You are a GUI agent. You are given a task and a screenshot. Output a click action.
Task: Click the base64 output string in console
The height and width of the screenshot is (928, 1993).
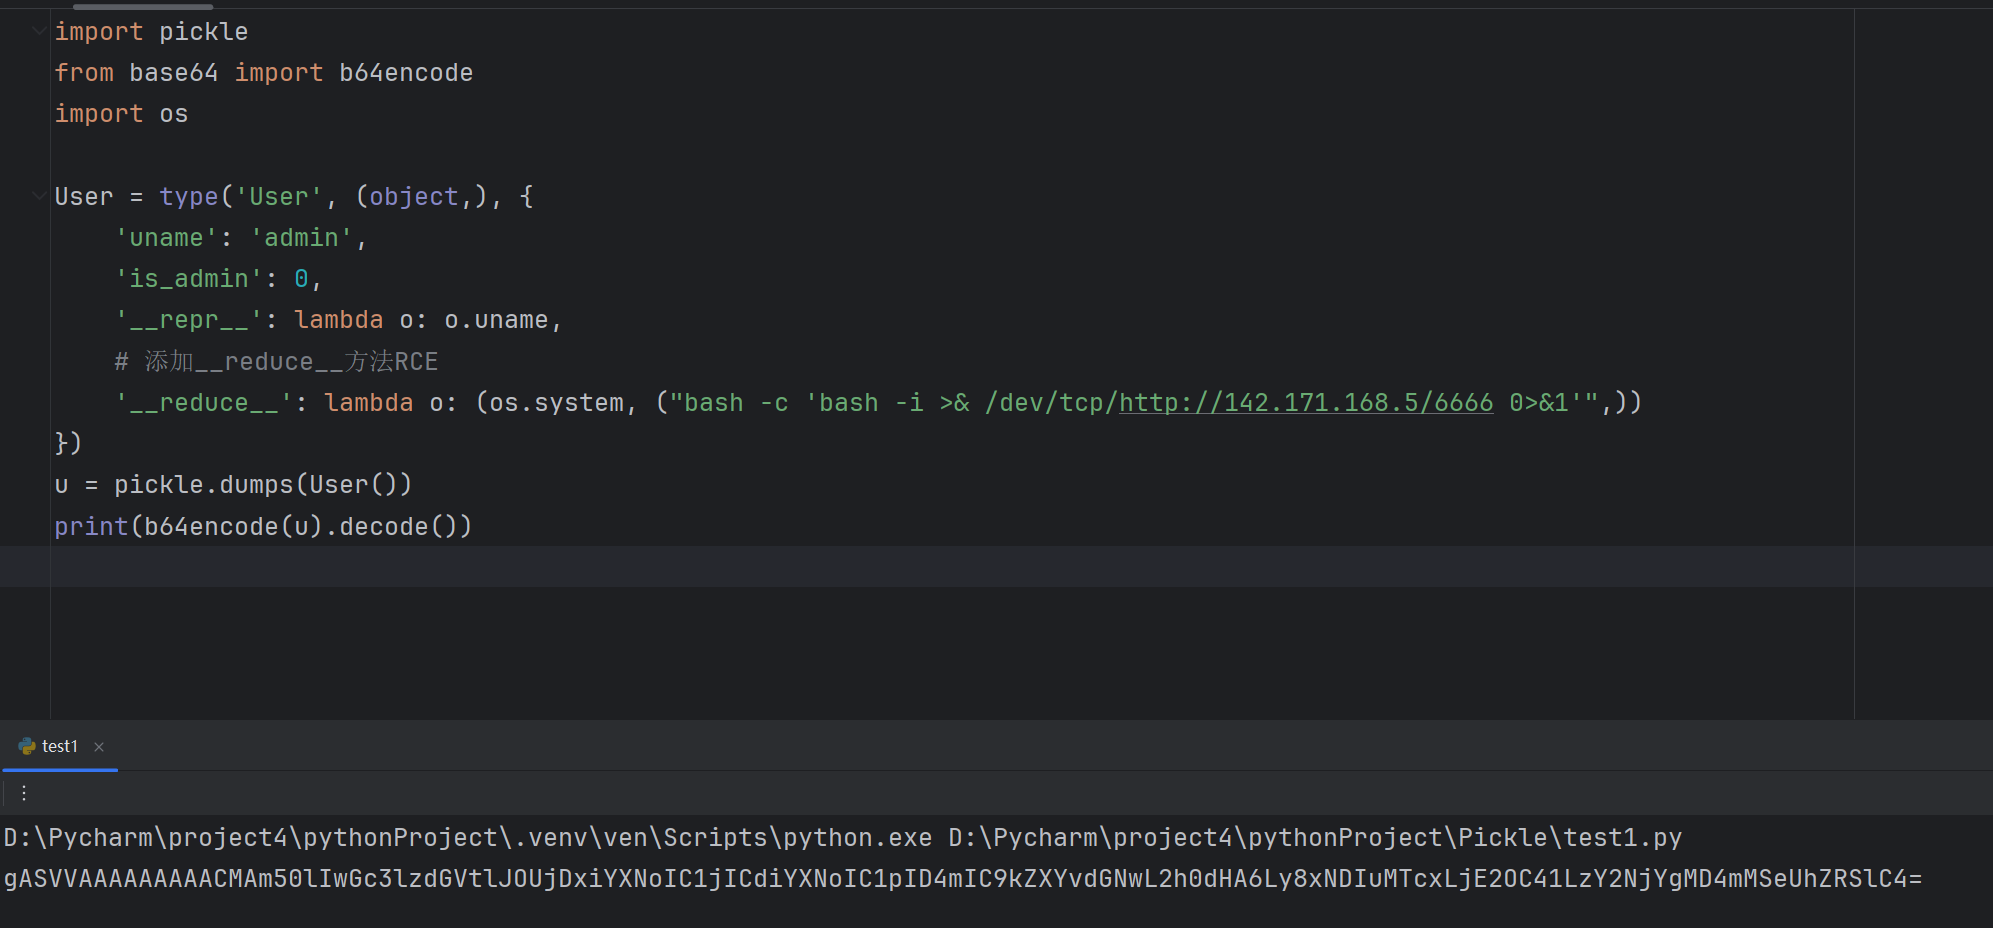963,879
